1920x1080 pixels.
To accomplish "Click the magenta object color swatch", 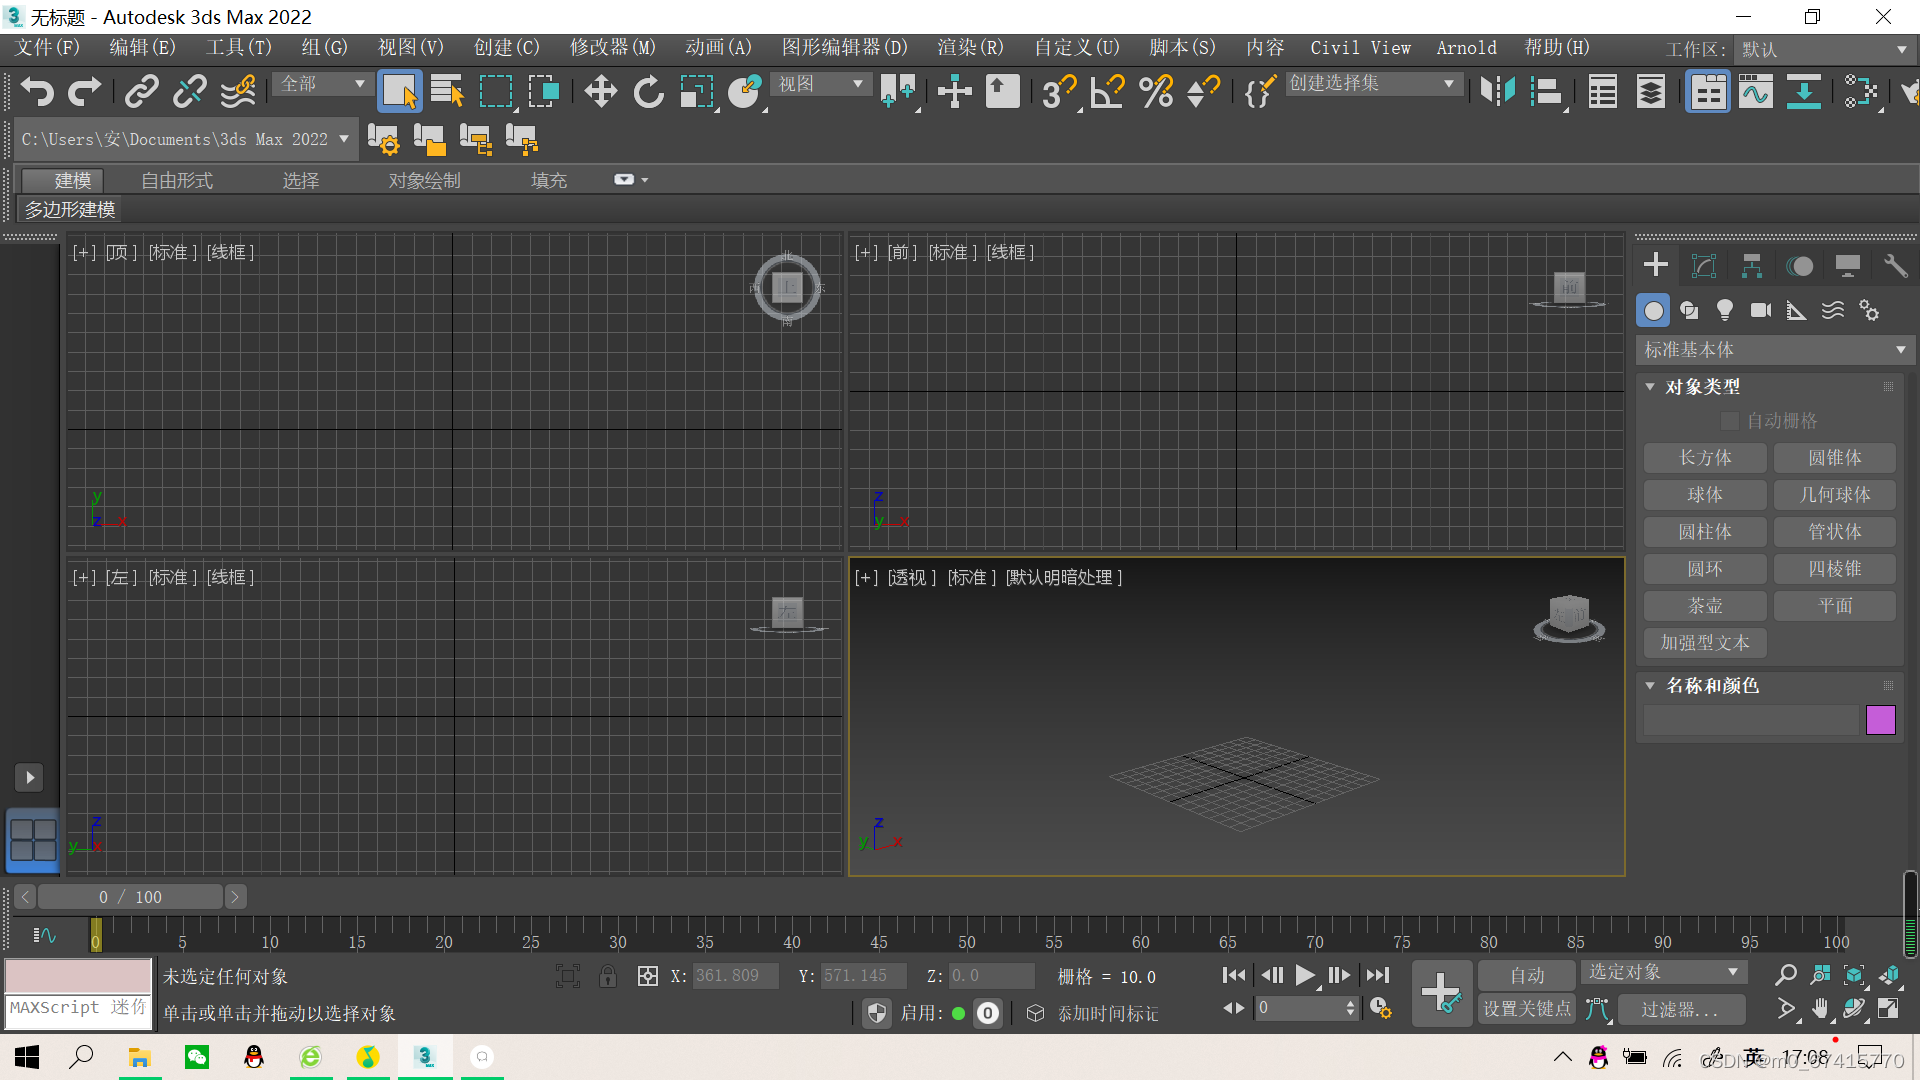I will 1880,720.
